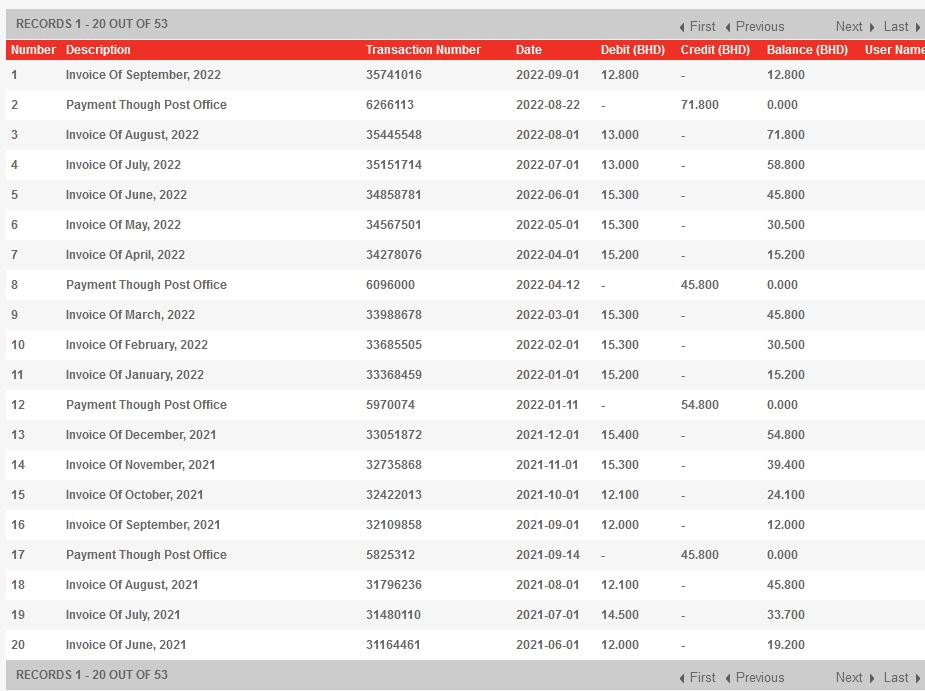Click the Credit (BHD) column header

point(714,50)
